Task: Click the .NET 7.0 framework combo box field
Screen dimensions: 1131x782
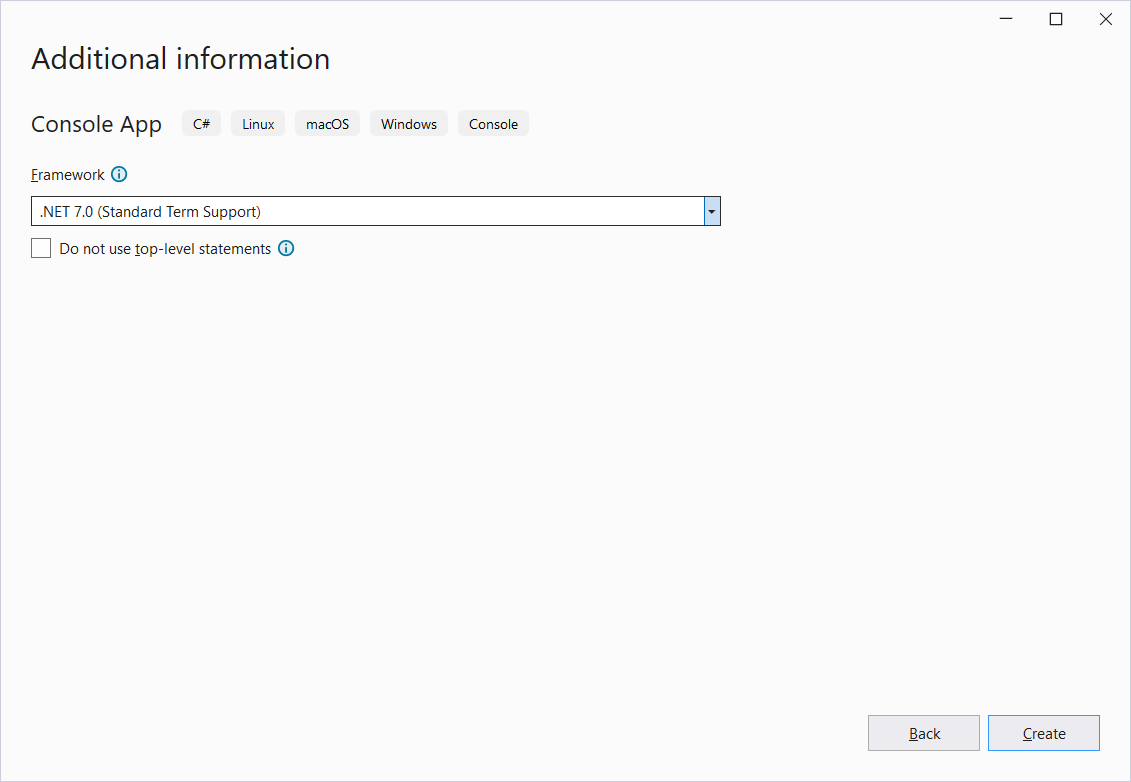Action: pos(367,211)
